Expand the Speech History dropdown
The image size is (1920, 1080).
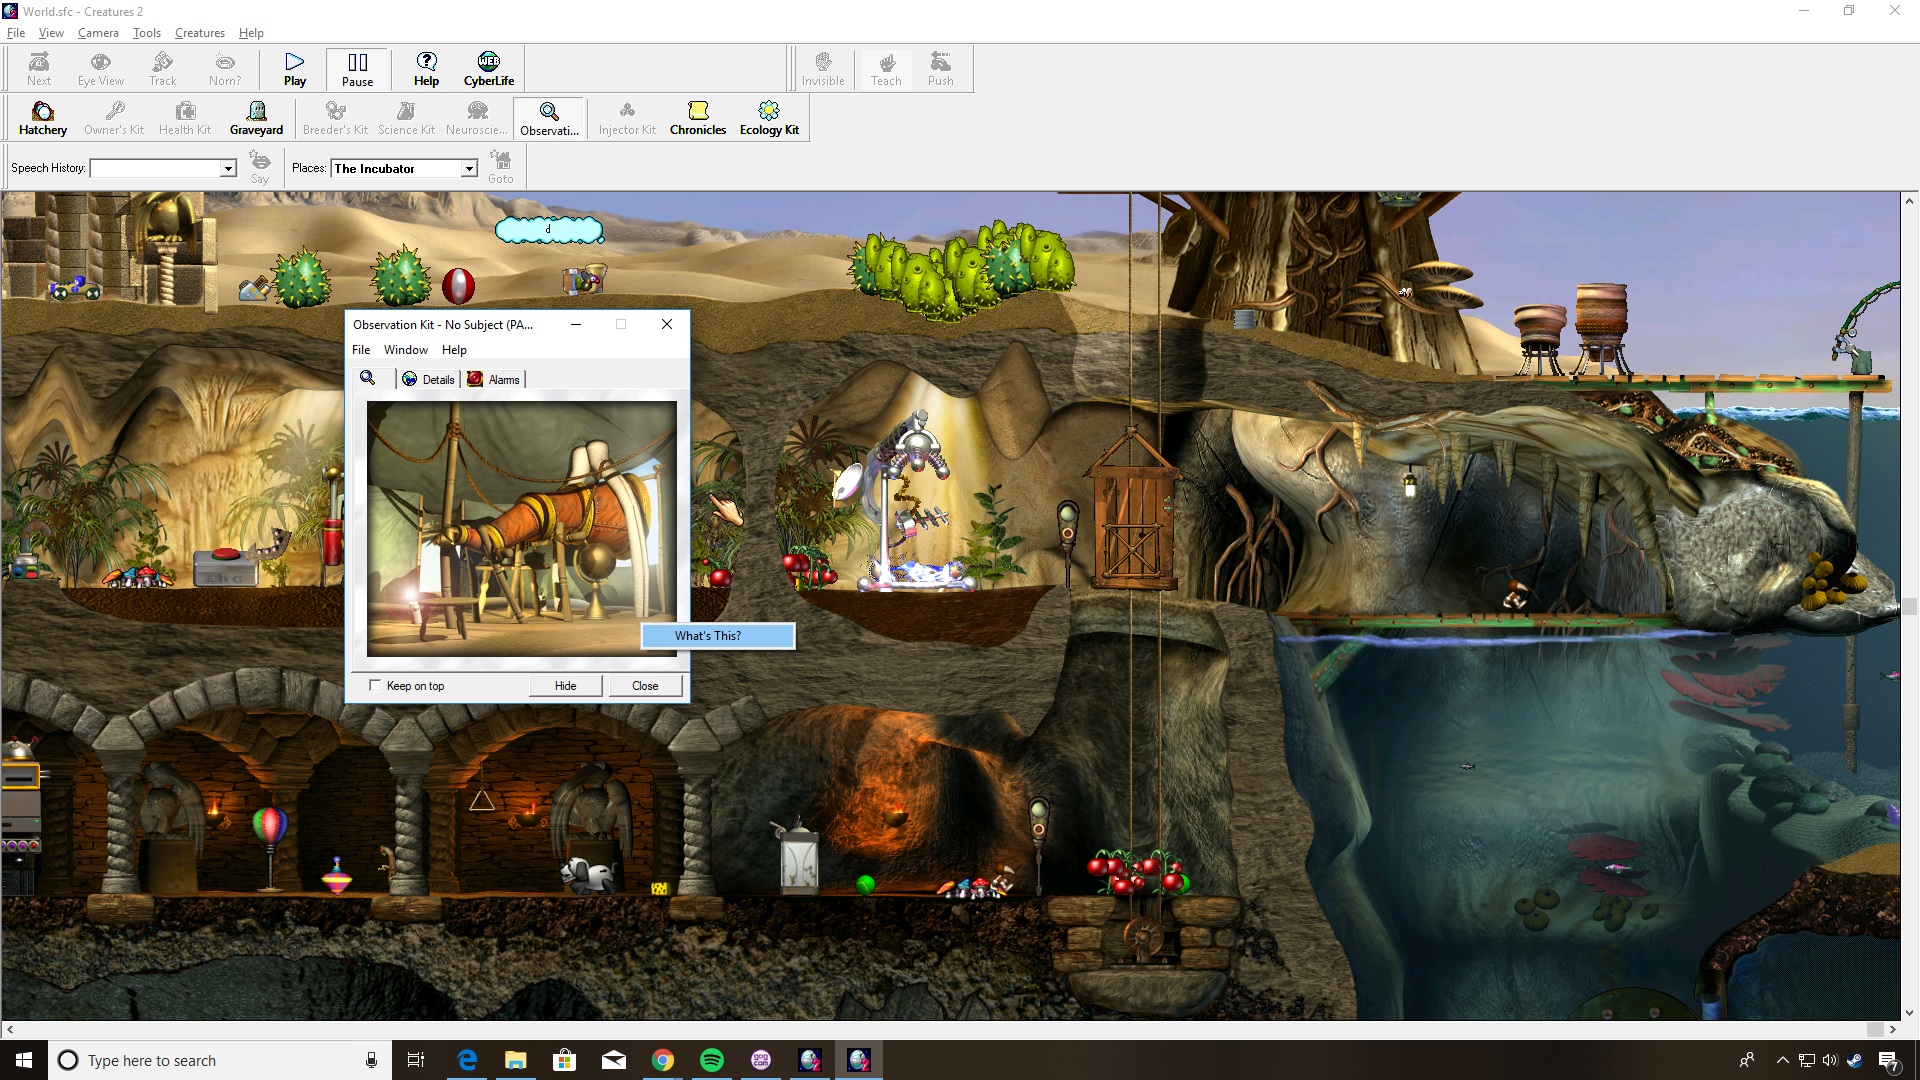[x=228, y=169]
